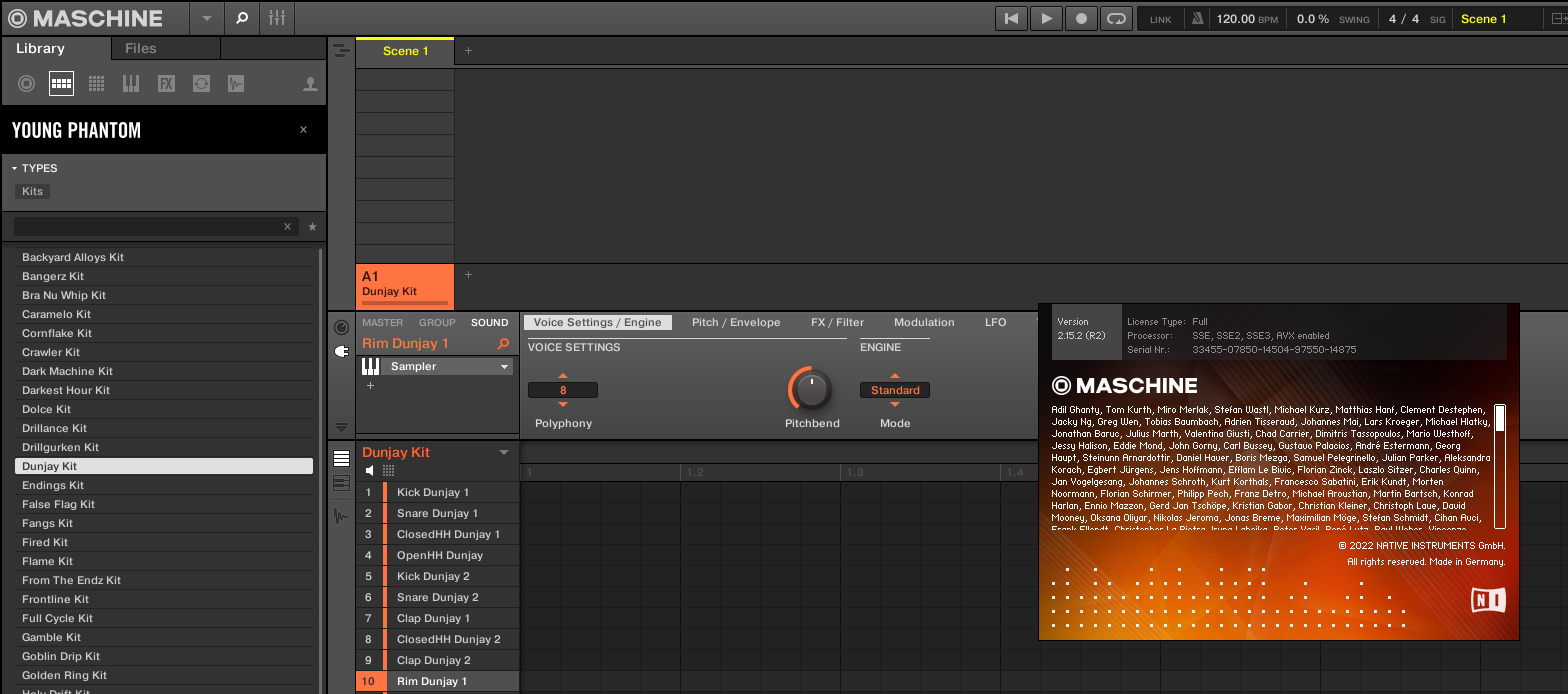1568x694 pixels.
Task: Select Scene 1 tab
Action: [405, 51]
